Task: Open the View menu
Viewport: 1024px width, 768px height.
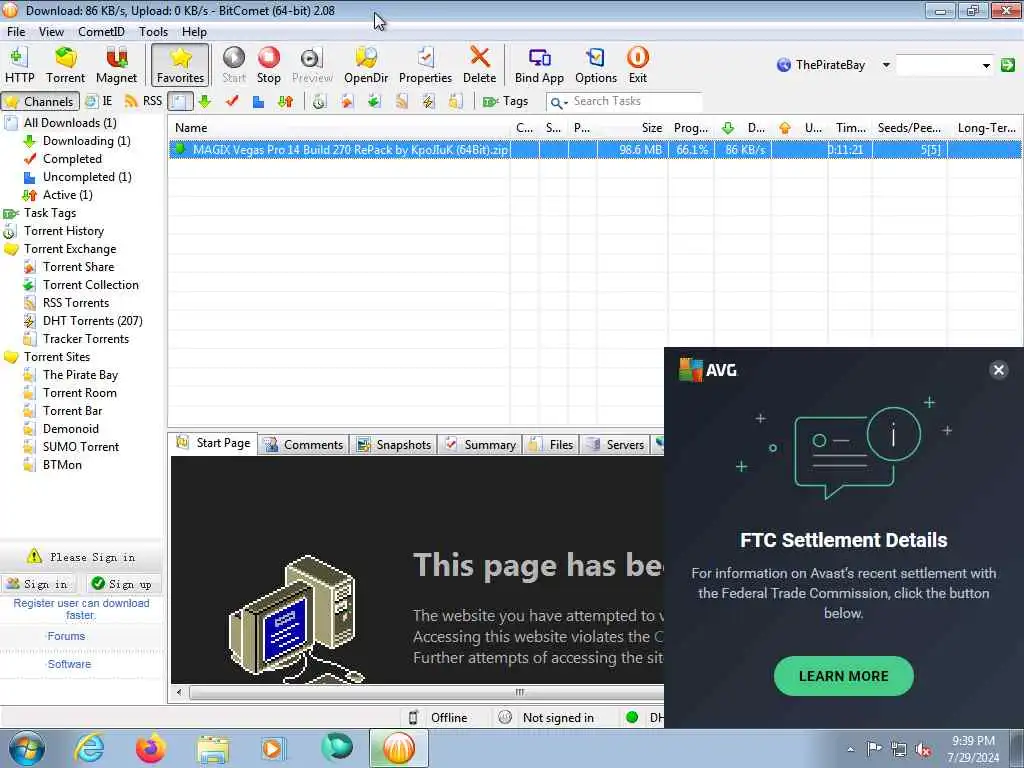Action: tap(51, 31)
